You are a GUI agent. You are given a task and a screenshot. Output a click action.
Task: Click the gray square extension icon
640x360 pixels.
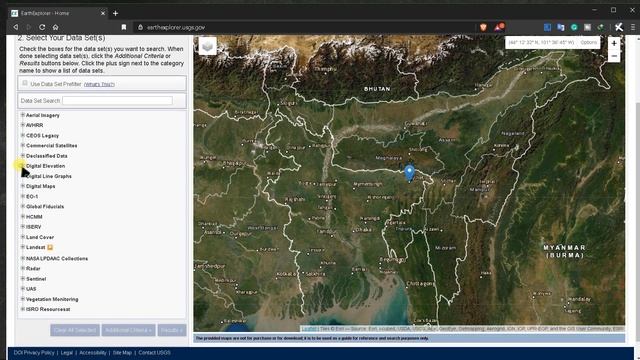point(587,27)
